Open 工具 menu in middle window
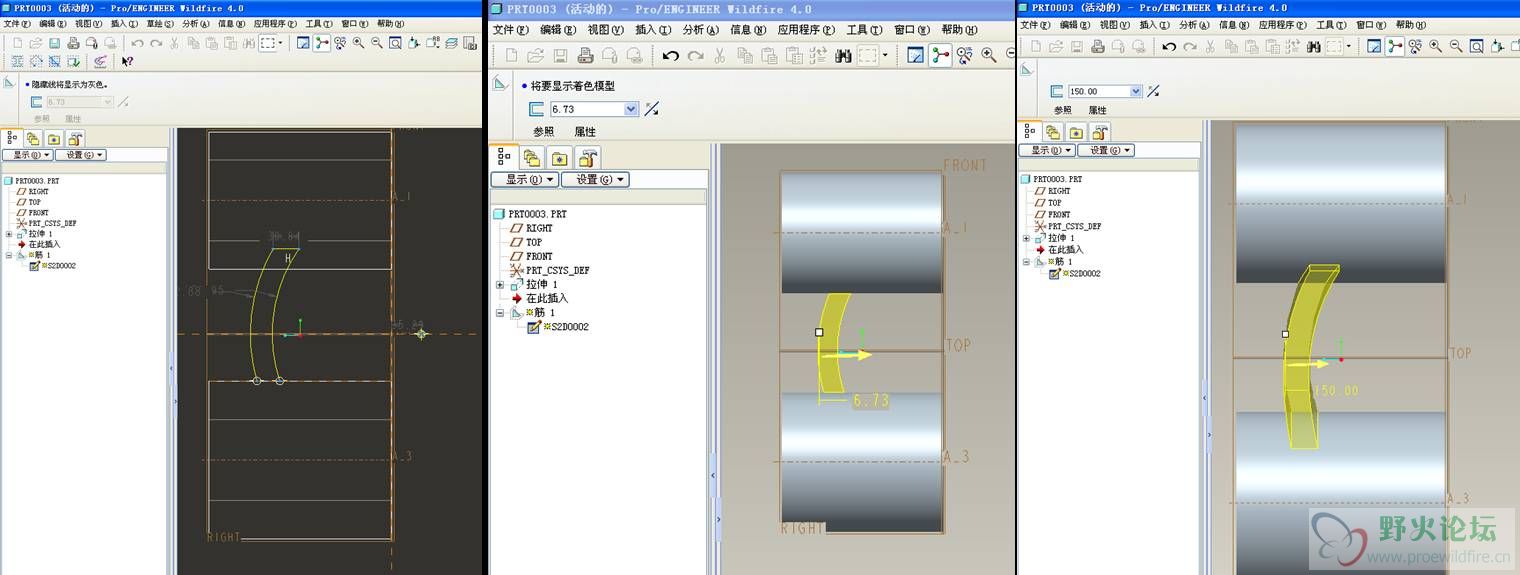Image resolution: width=1520 pixels, height=575 pixels. click(x=863, y=30)
